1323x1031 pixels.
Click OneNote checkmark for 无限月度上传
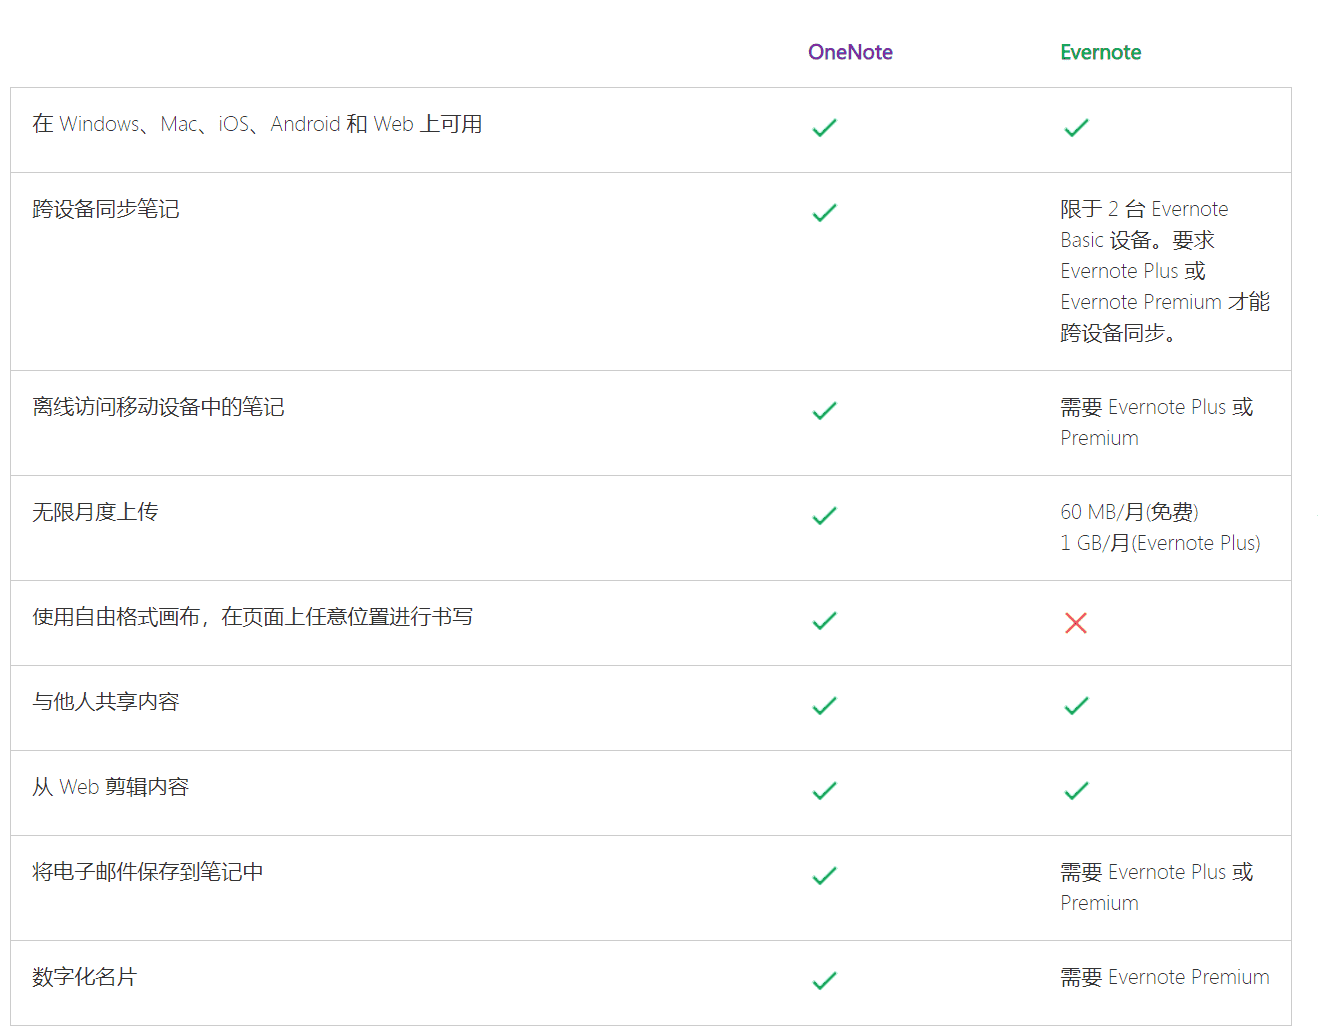824,516
